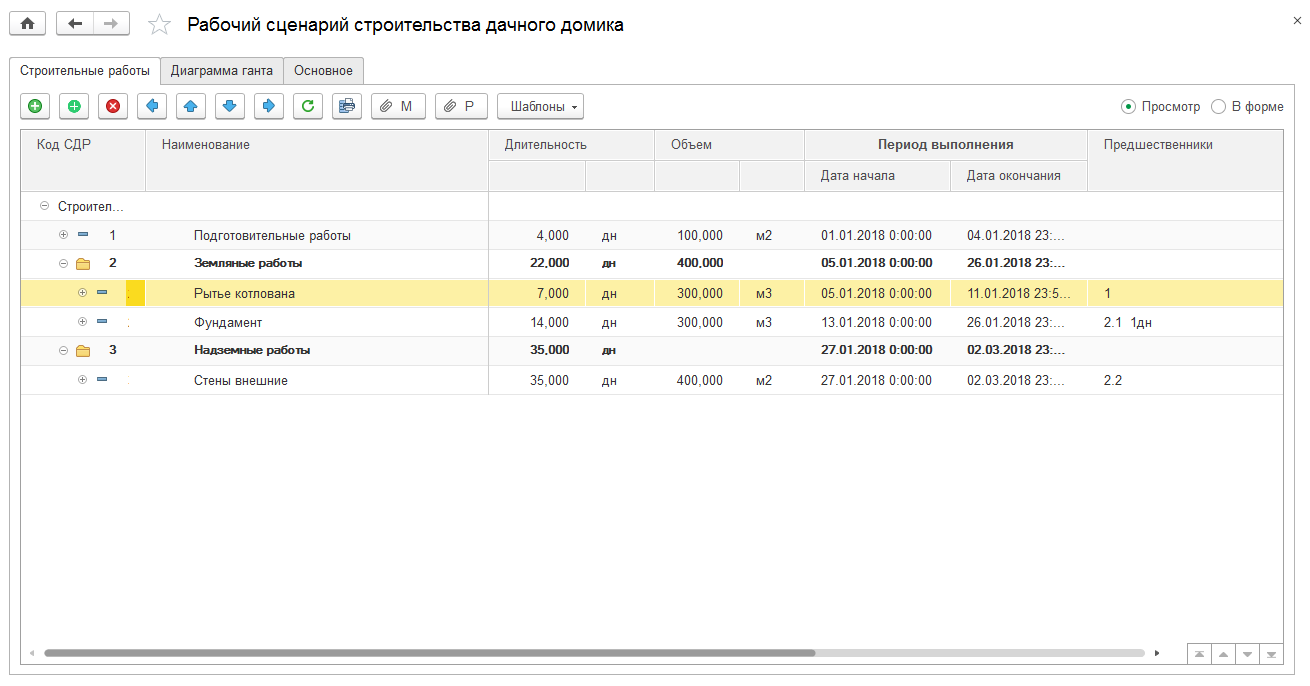Click the horizontal scrollbar thumb

point(430,653)
